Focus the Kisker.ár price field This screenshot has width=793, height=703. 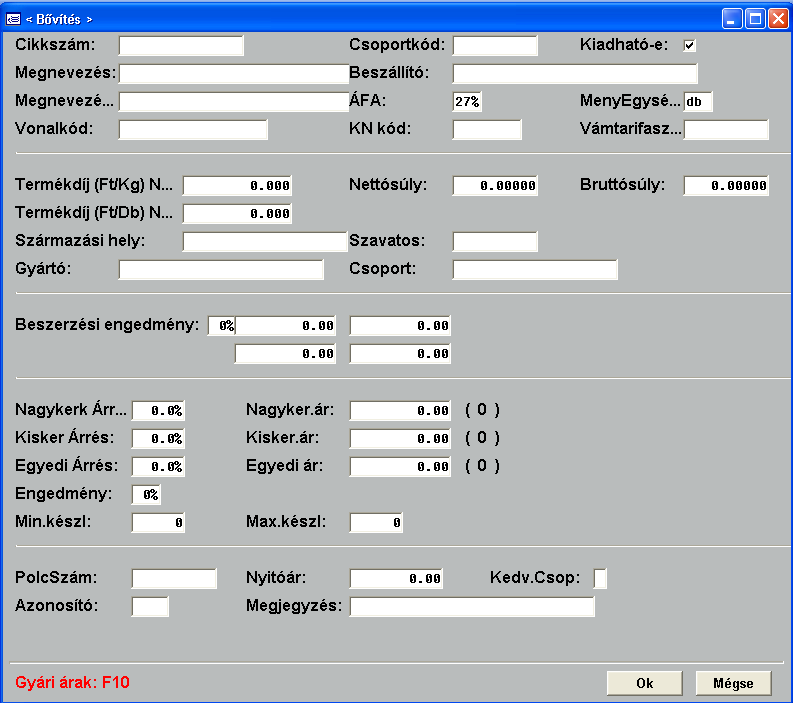point(400,438)
